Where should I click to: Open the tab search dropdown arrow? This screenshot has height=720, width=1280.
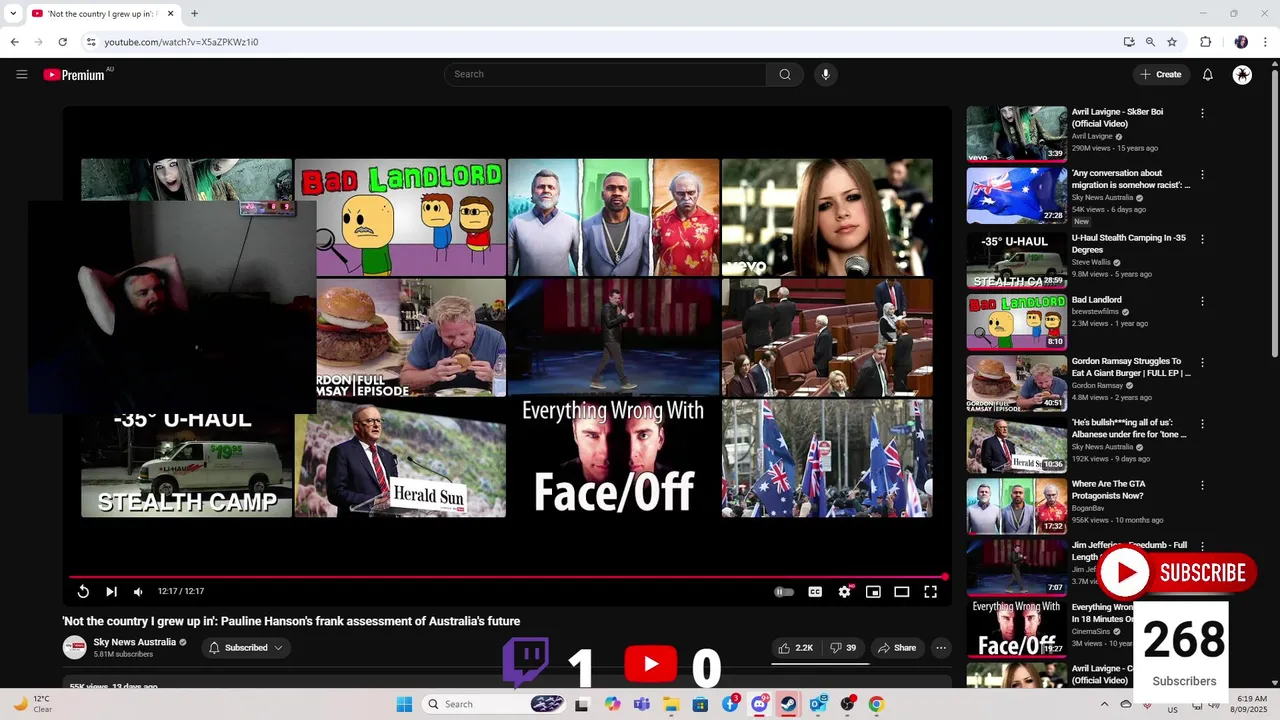13,14
